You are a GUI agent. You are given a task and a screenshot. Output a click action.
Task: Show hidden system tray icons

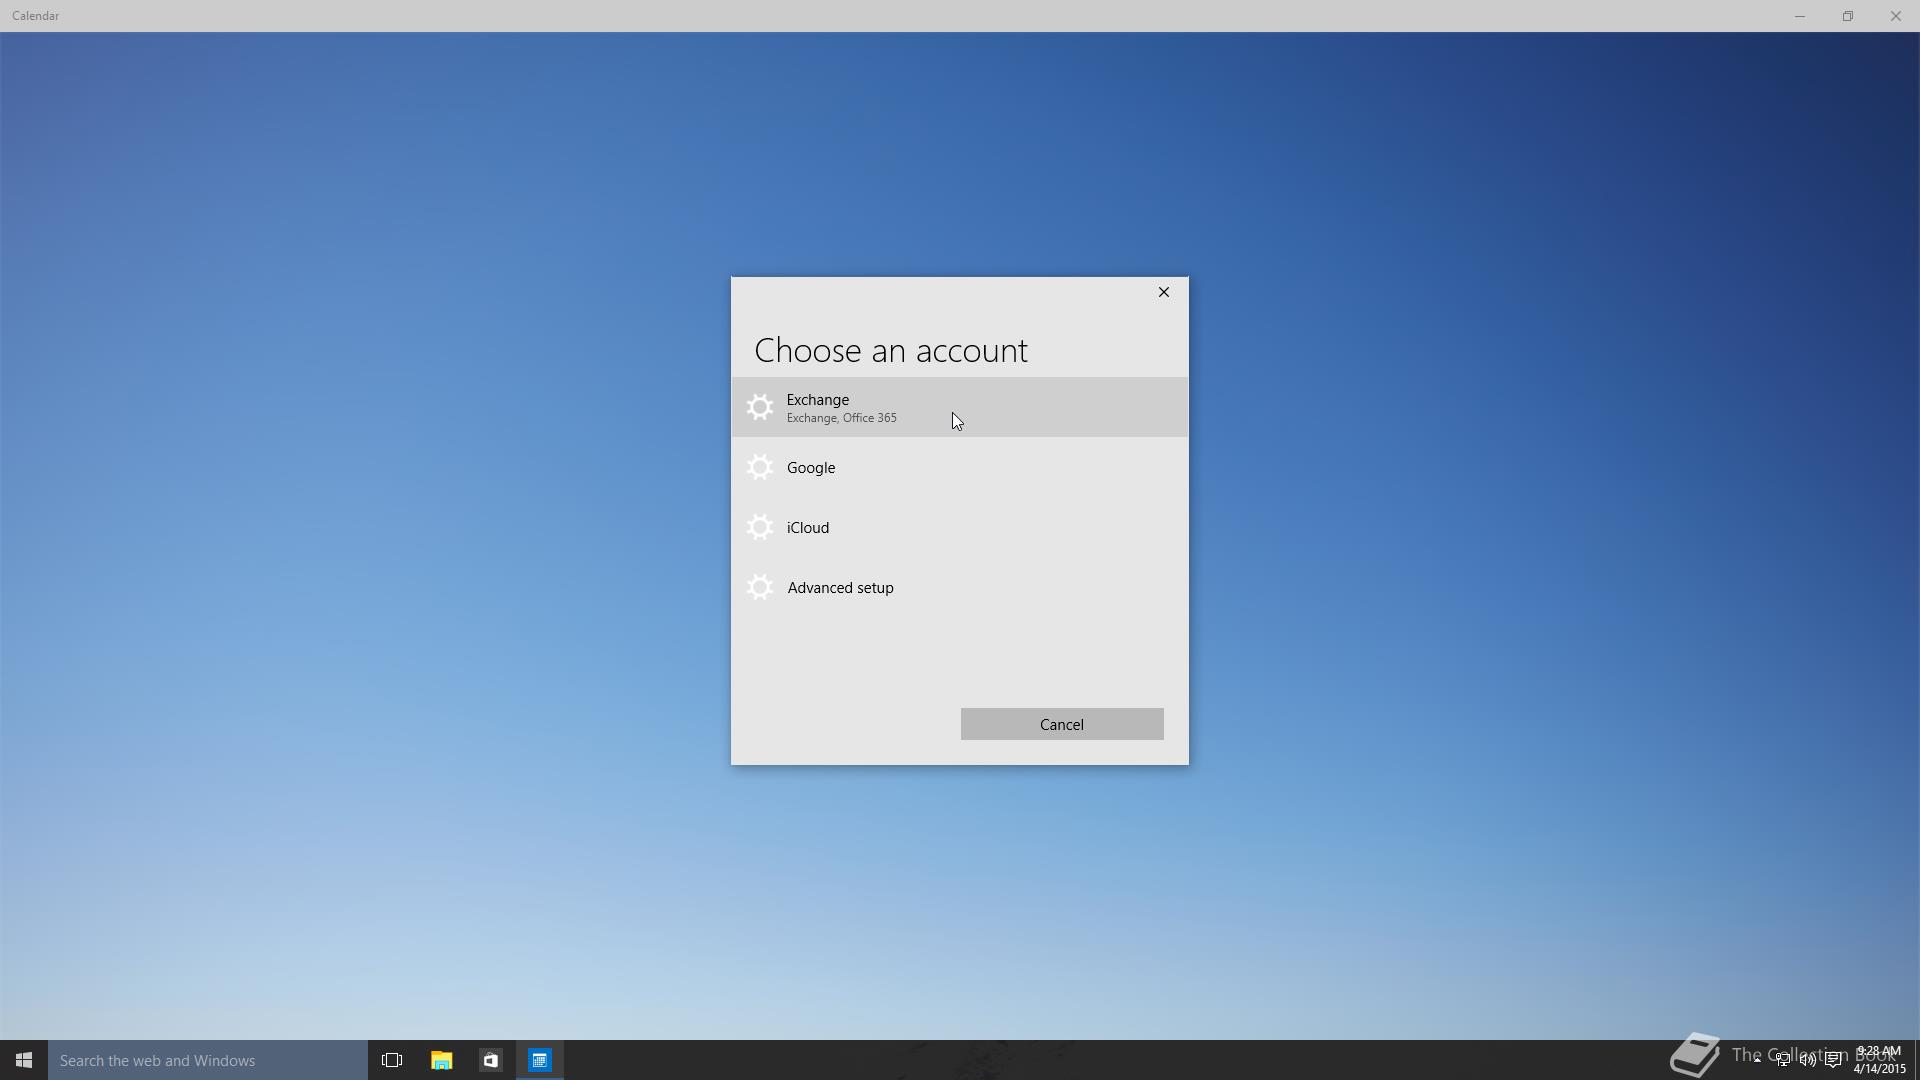click(x=1757, y=1060)
